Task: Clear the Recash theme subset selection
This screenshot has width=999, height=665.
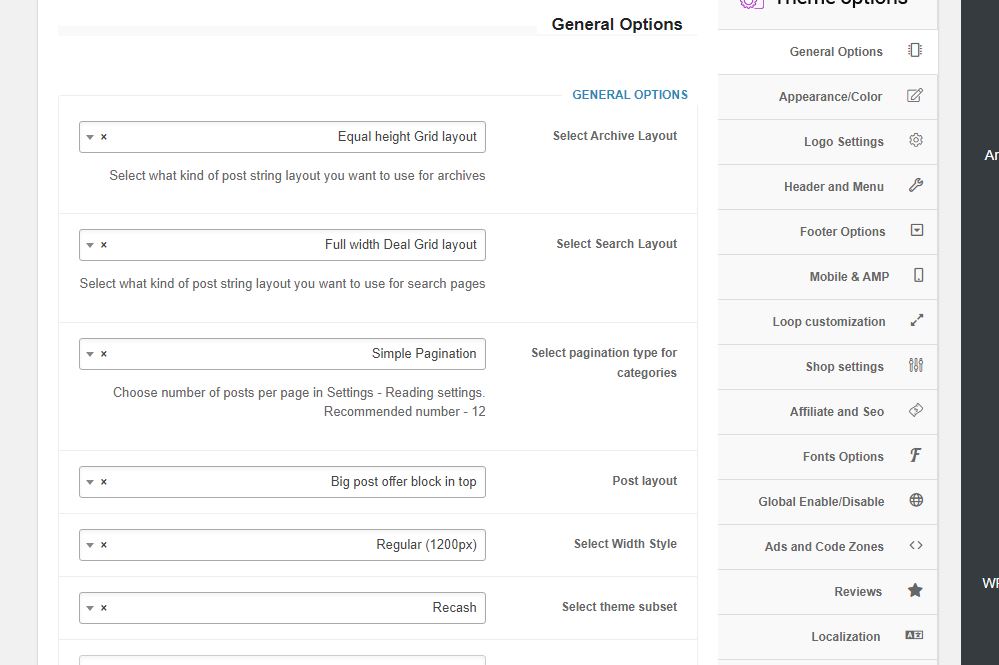Action: point(104,608)
